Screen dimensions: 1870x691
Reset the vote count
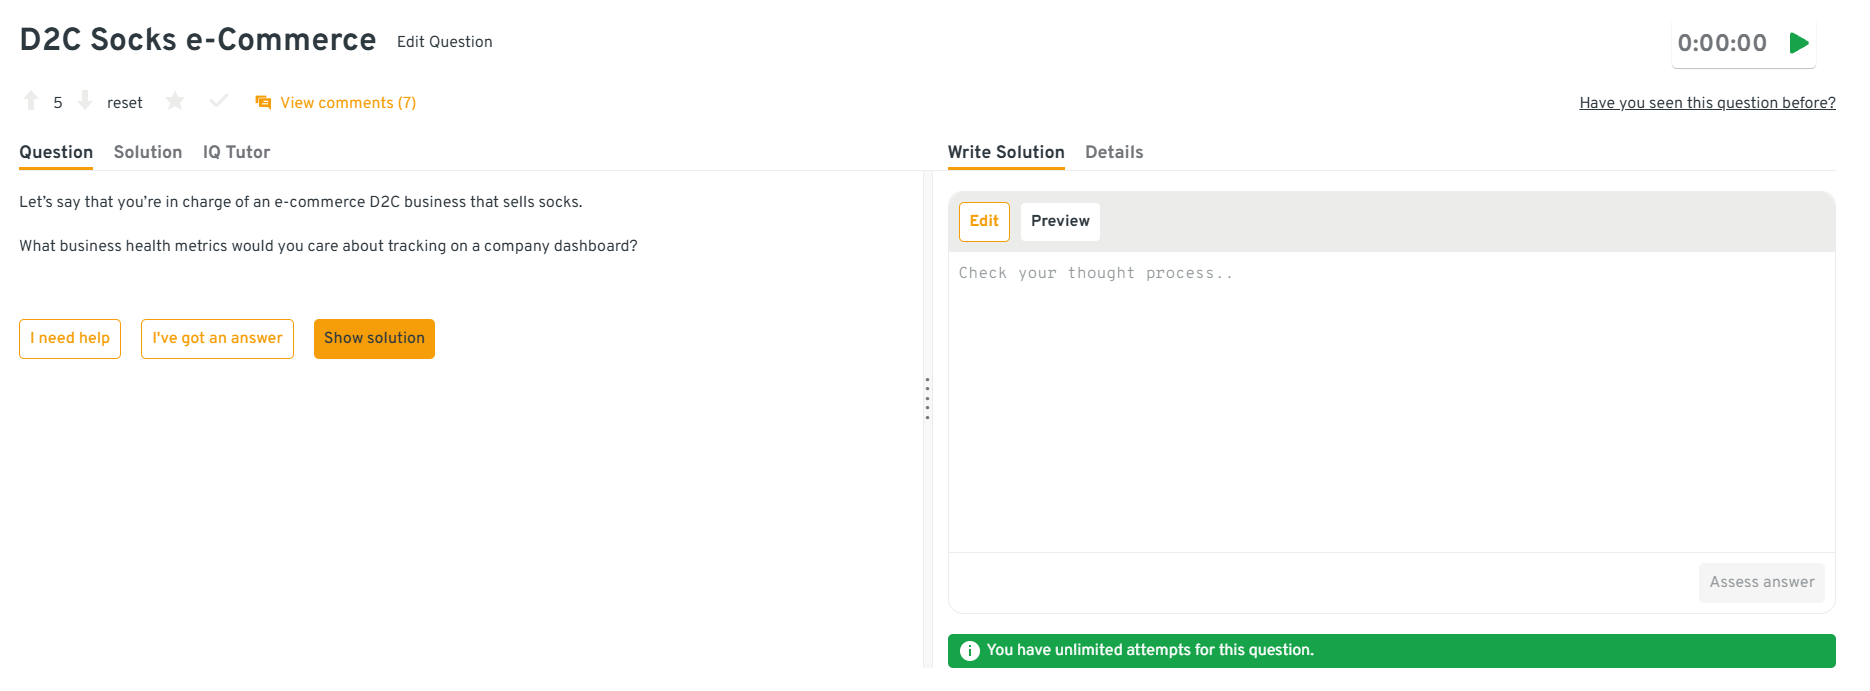point(125,103)
